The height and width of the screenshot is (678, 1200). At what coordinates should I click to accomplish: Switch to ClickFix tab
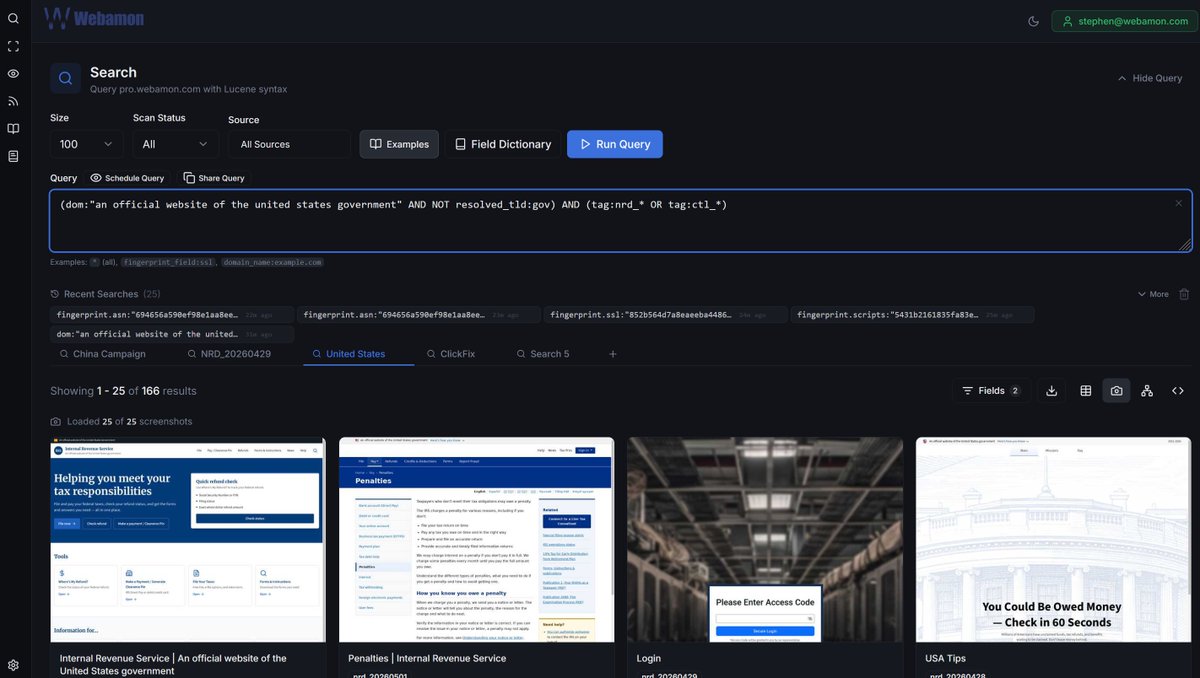[451, 354]
